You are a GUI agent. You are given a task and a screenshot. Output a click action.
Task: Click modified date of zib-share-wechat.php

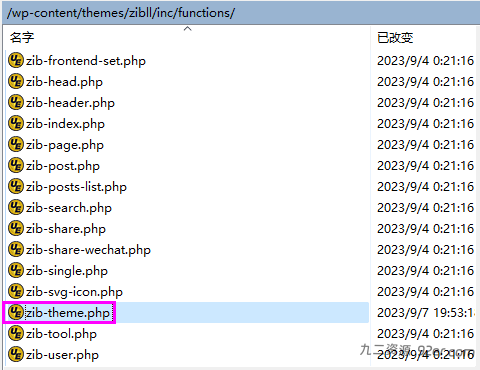coord(425,250)
